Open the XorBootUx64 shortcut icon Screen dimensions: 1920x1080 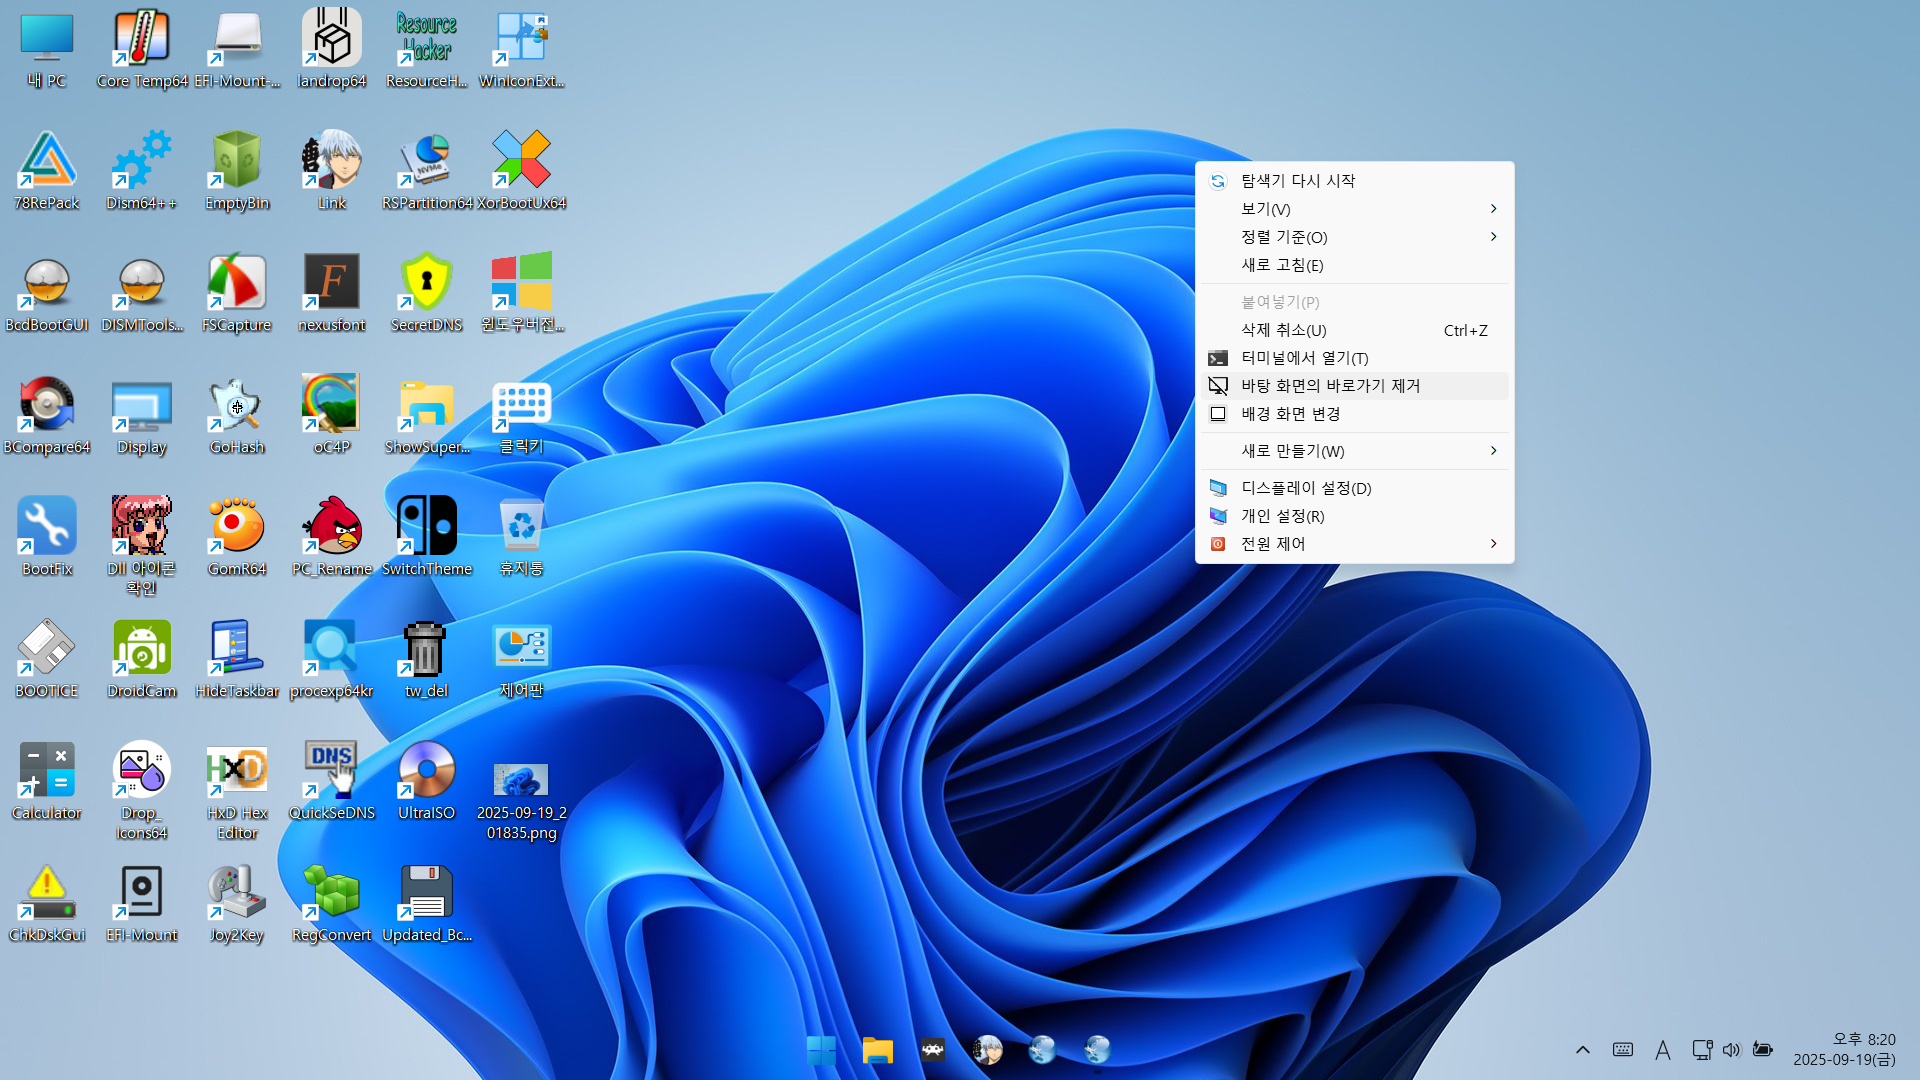521,161
